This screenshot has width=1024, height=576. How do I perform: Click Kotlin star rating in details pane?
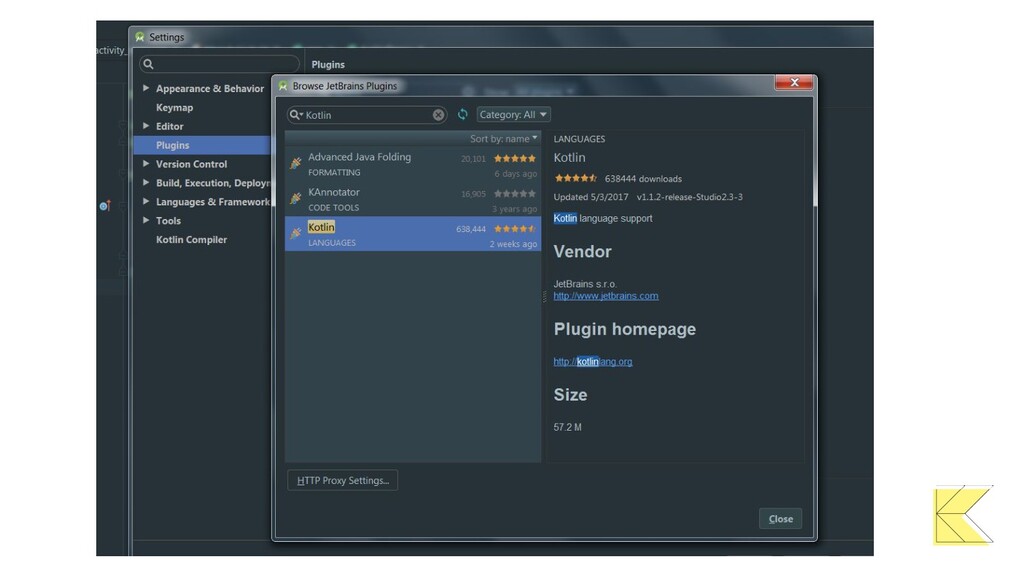(x=575, y=178)
